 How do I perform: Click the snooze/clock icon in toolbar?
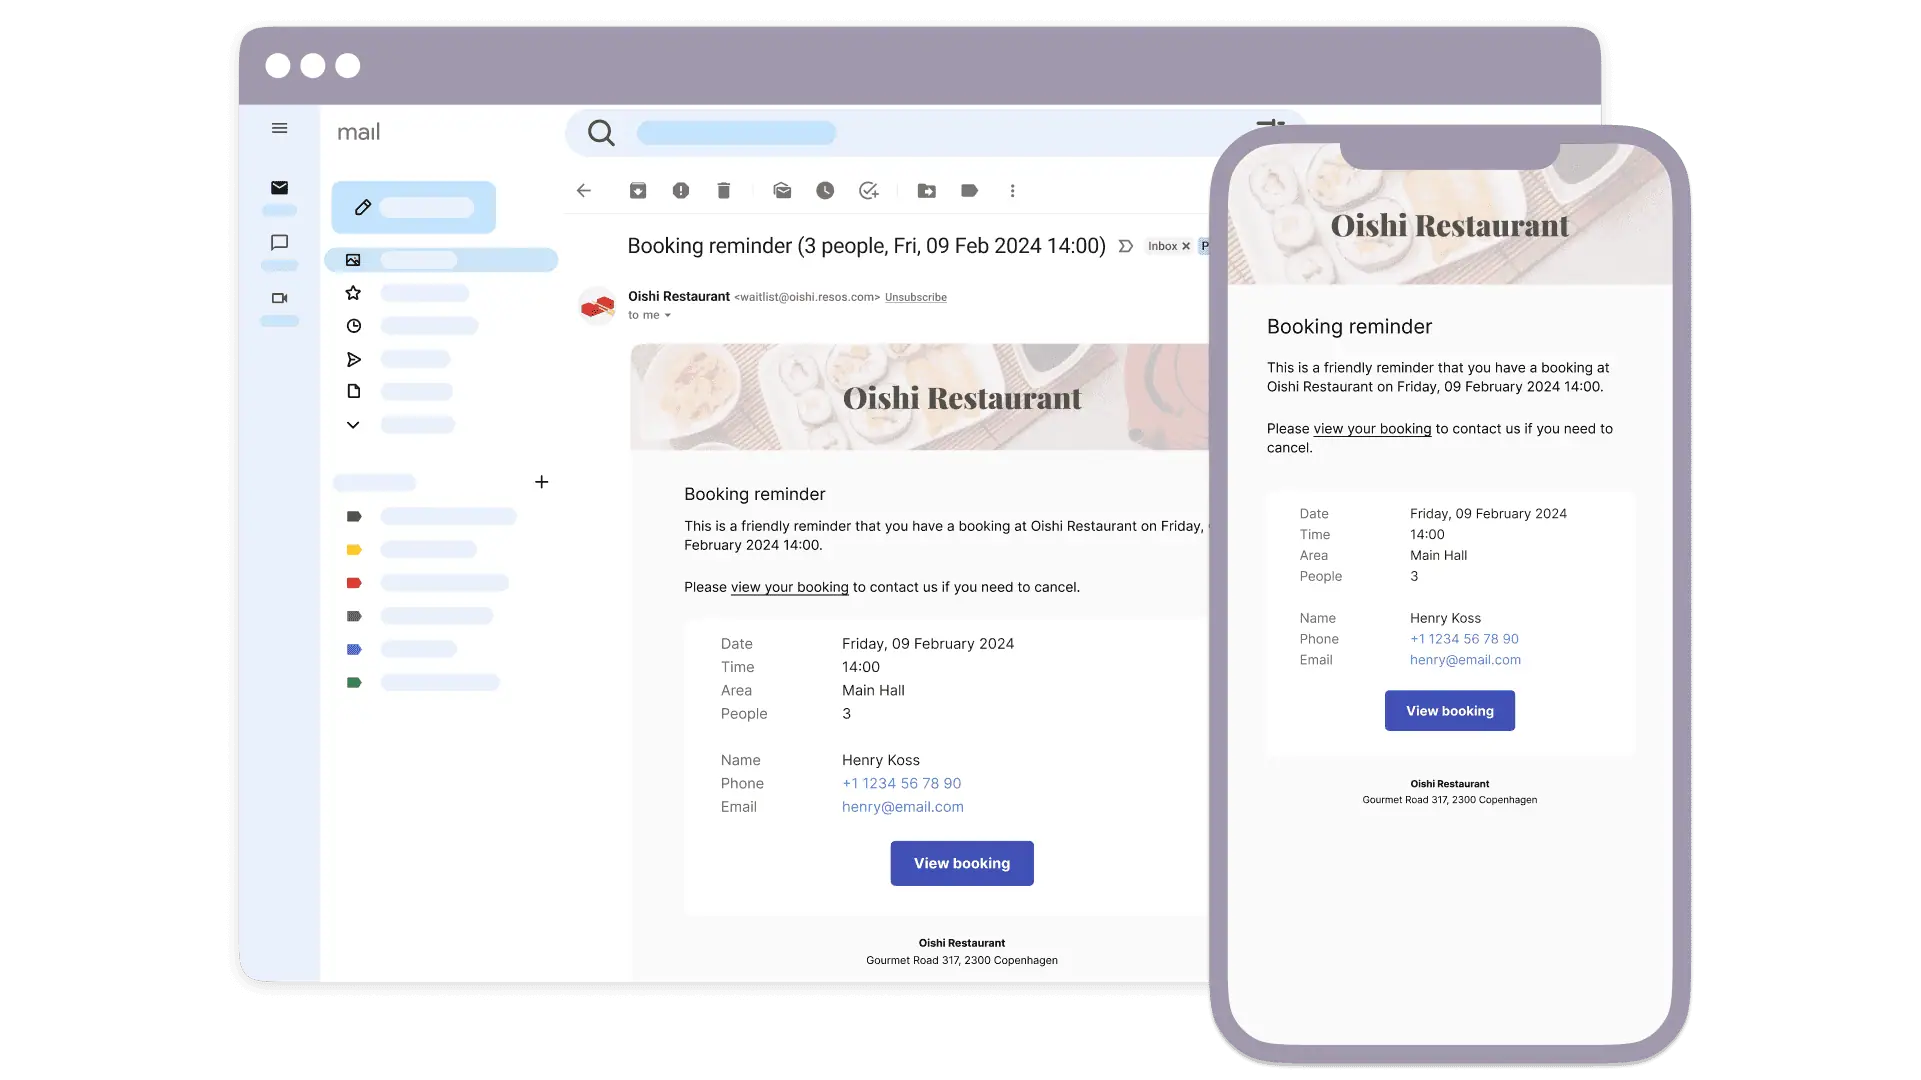click(825, 190)
